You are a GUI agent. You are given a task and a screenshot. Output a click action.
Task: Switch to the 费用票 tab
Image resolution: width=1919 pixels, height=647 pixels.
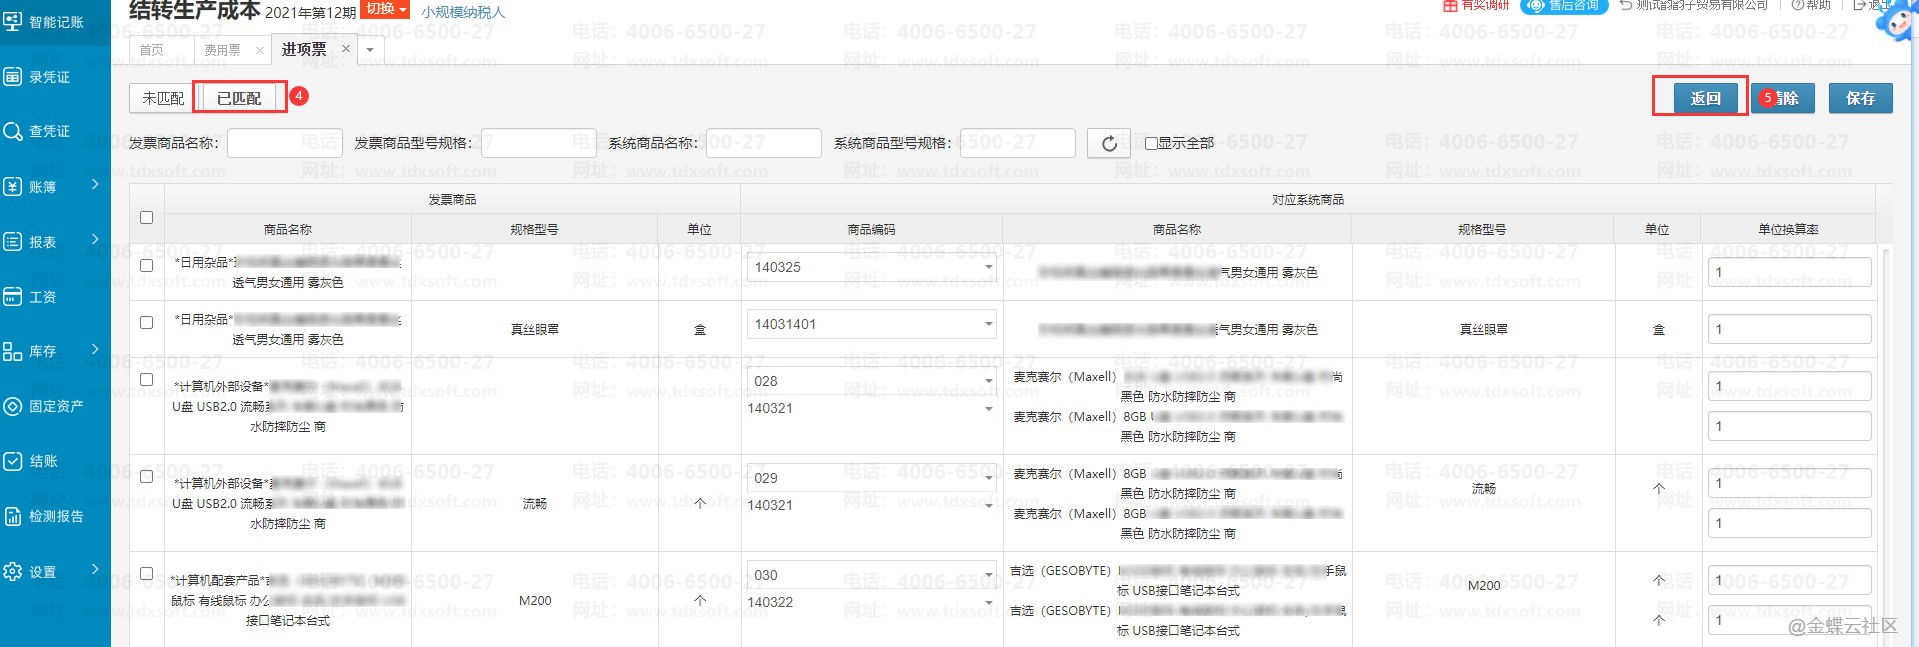(222, 49)
